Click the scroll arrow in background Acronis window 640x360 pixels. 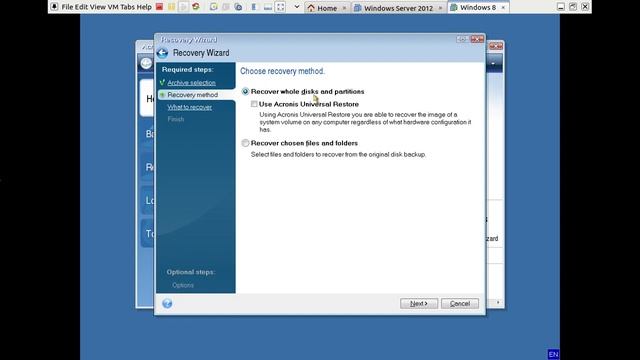[x=498, y=302]
